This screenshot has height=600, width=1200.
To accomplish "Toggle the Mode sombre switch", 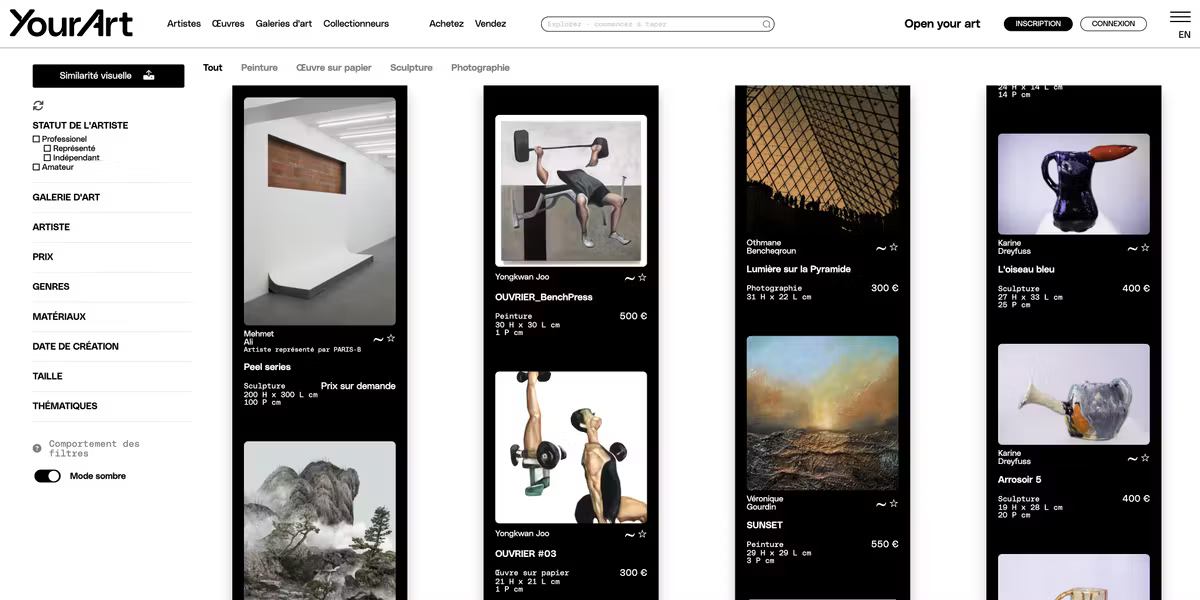I will tap(47, 476).
